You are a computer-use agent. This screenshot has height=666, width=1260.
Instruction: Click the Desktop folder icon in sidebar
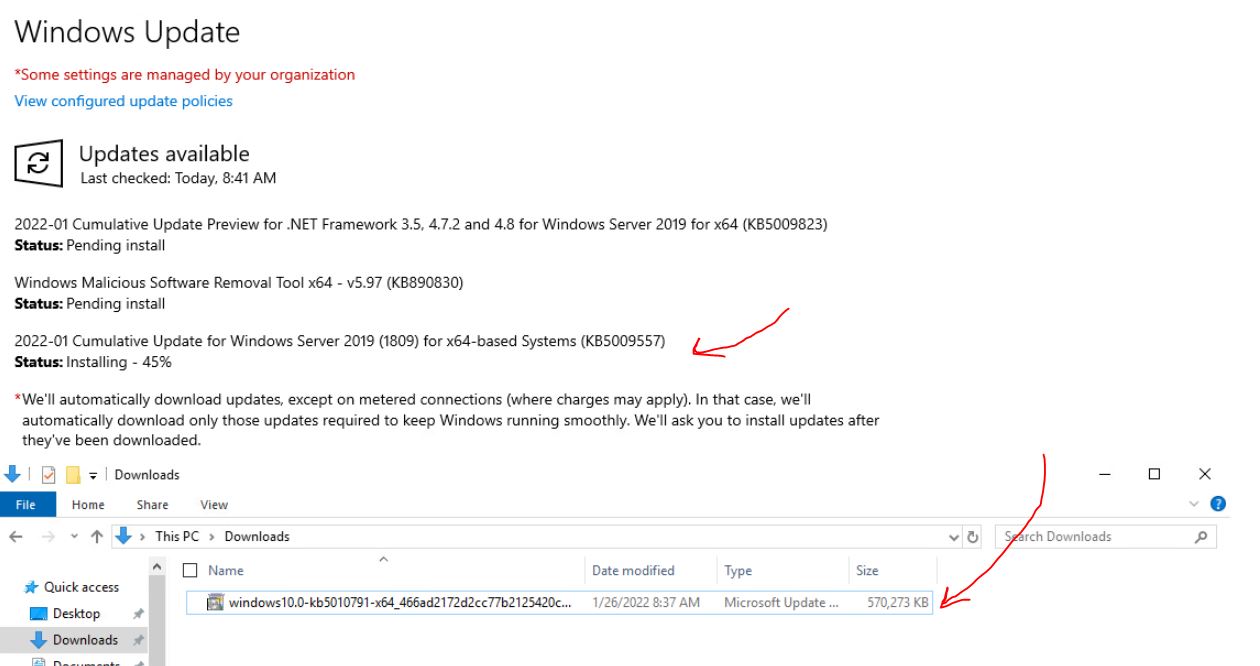coord(38,613)
